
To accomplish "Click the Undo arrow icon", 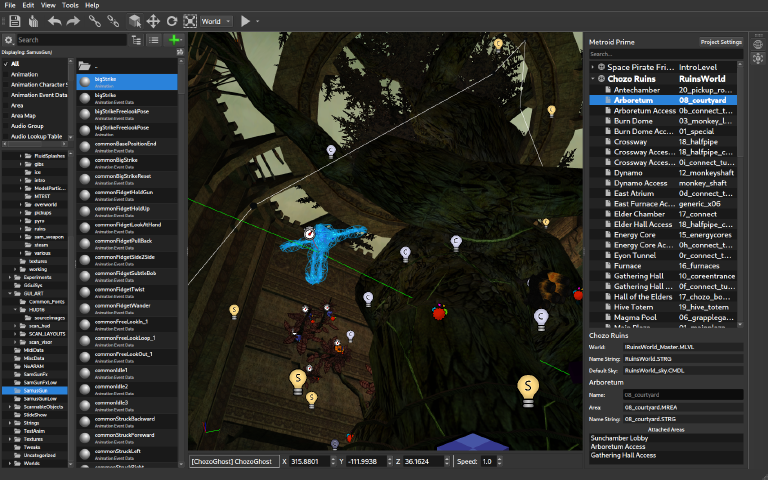I will pyautogui.click(x=54, y=20).
